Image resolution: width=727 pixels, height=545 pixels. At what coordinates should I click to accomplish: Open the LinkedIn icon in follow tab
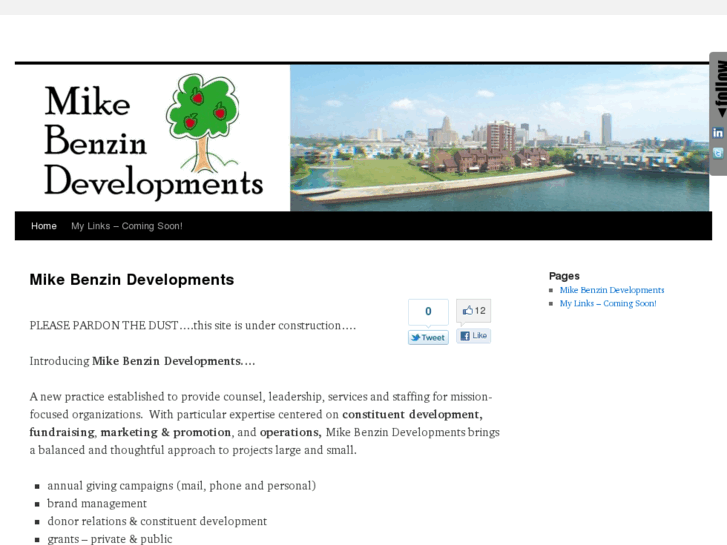pyautogui.click(x=718, y=133)
